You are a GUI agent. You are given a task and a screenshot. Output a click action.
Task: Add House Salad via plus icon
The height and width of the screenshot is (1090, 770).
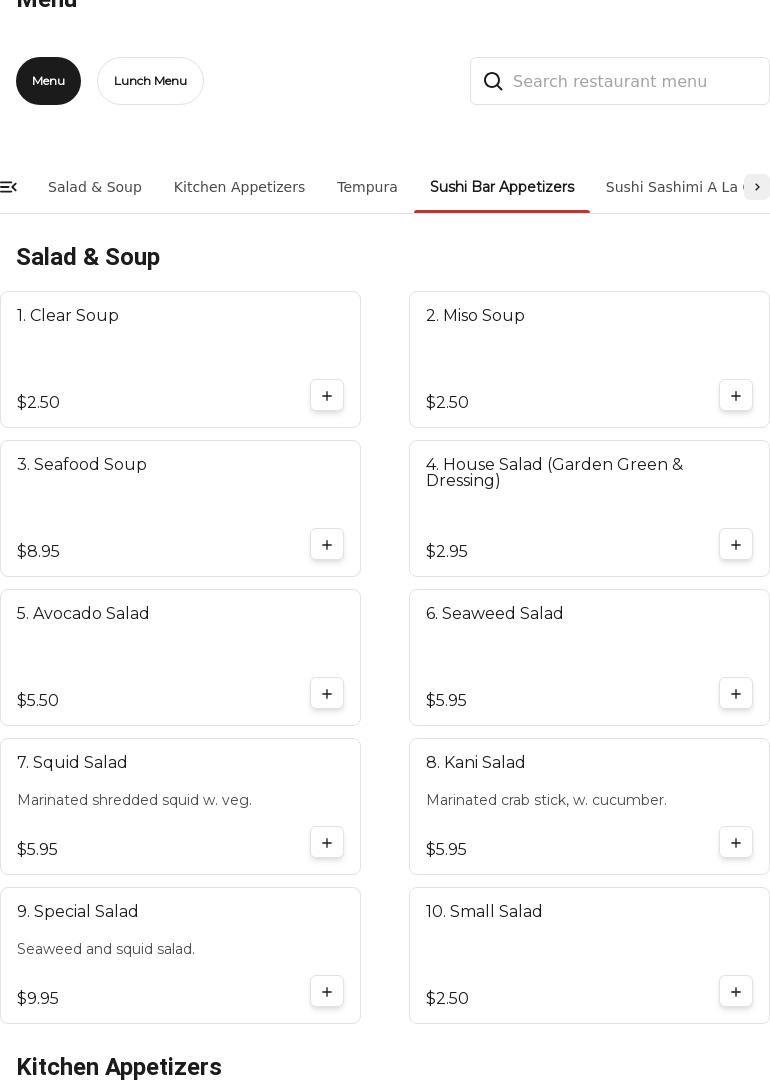(736, 545)
